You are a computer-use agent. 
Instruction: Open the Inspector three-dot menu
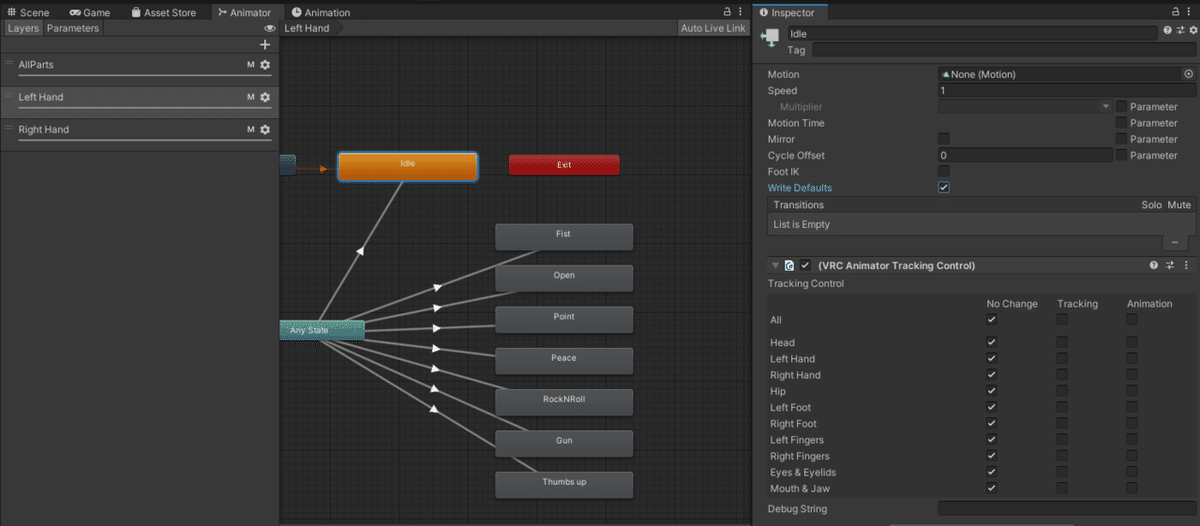(x=1190, y=12)
